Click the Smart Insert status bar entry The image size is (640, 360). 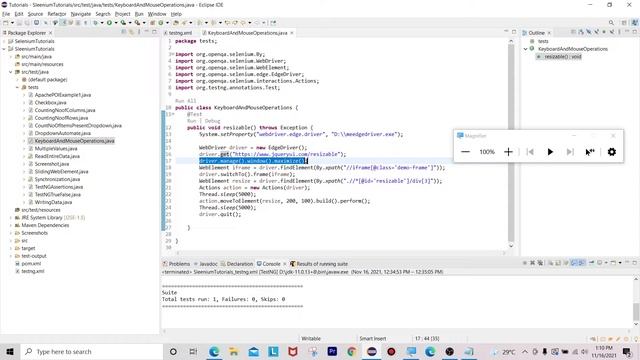coord(373,338)
